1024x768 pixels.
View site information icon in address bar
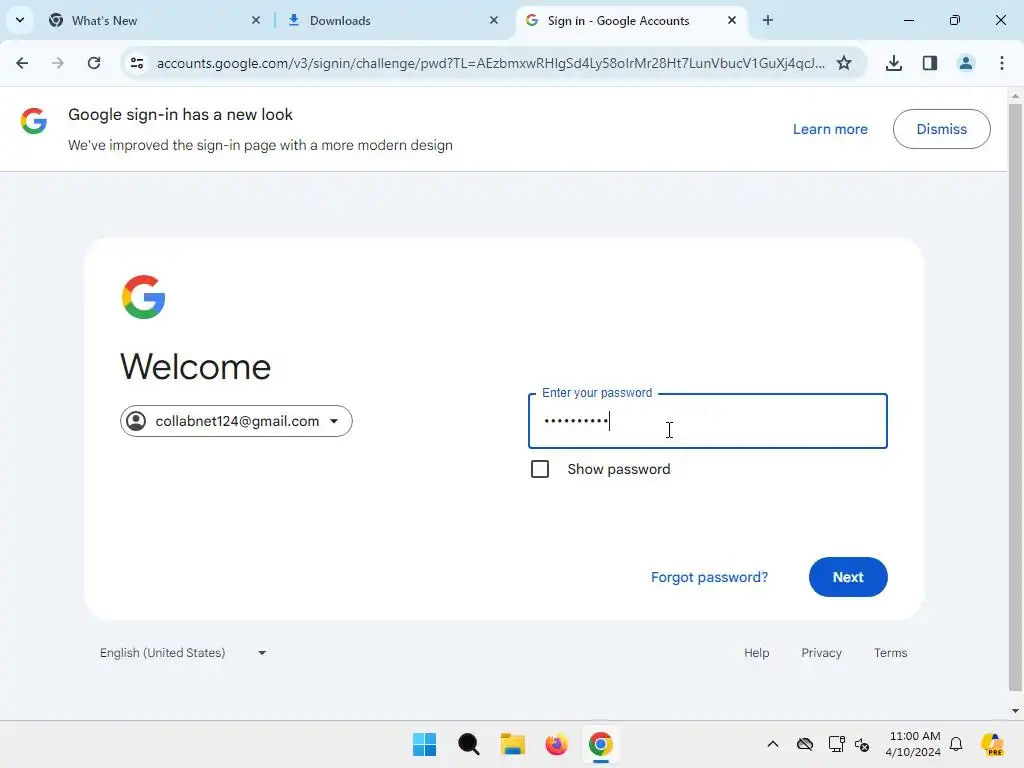(x=137, y=63)
